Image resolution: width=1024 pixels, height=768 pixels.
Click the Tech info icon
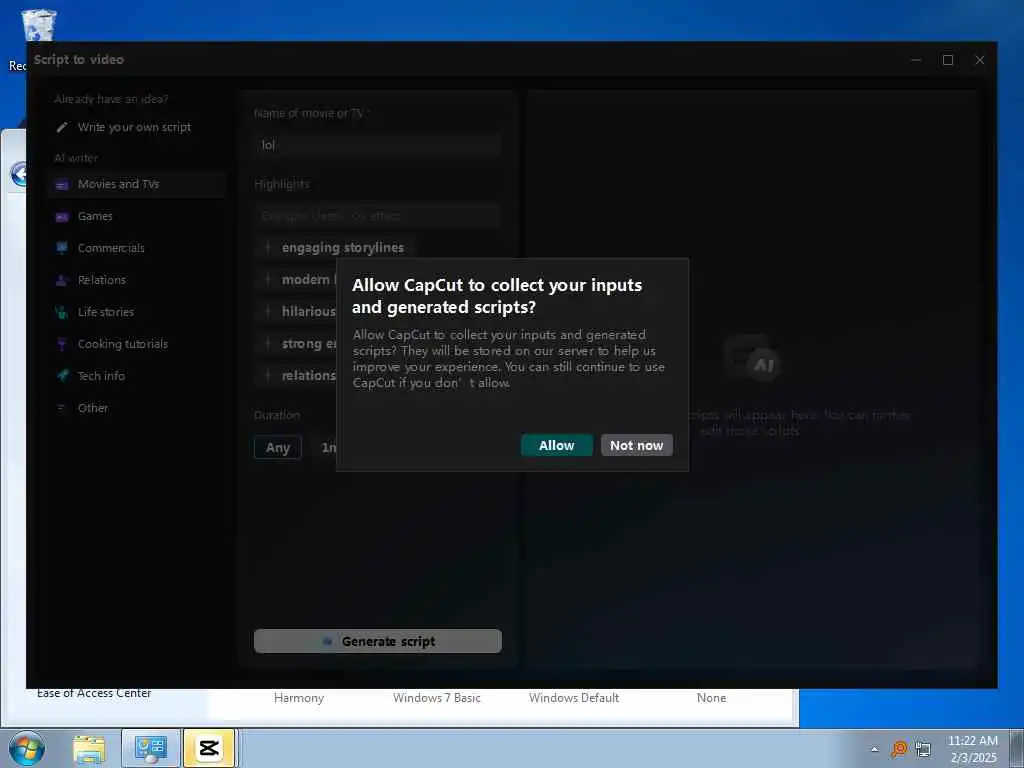62,376
